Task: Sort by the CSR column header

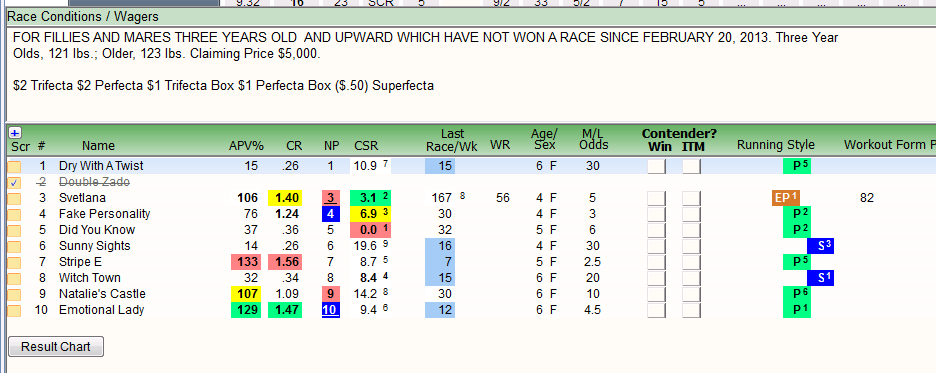Action: click(366, 146)
